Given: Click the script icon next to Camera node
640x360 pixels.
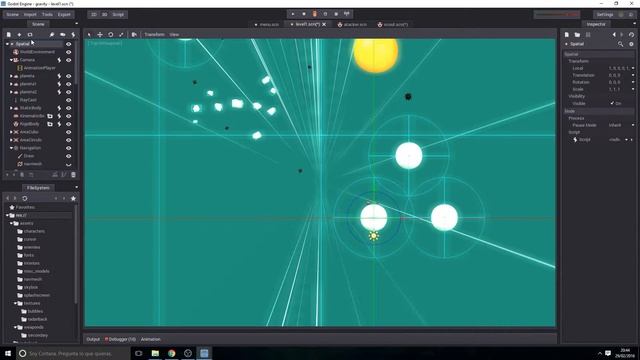Looking at the screenshot, I should [x=59, y=60].
